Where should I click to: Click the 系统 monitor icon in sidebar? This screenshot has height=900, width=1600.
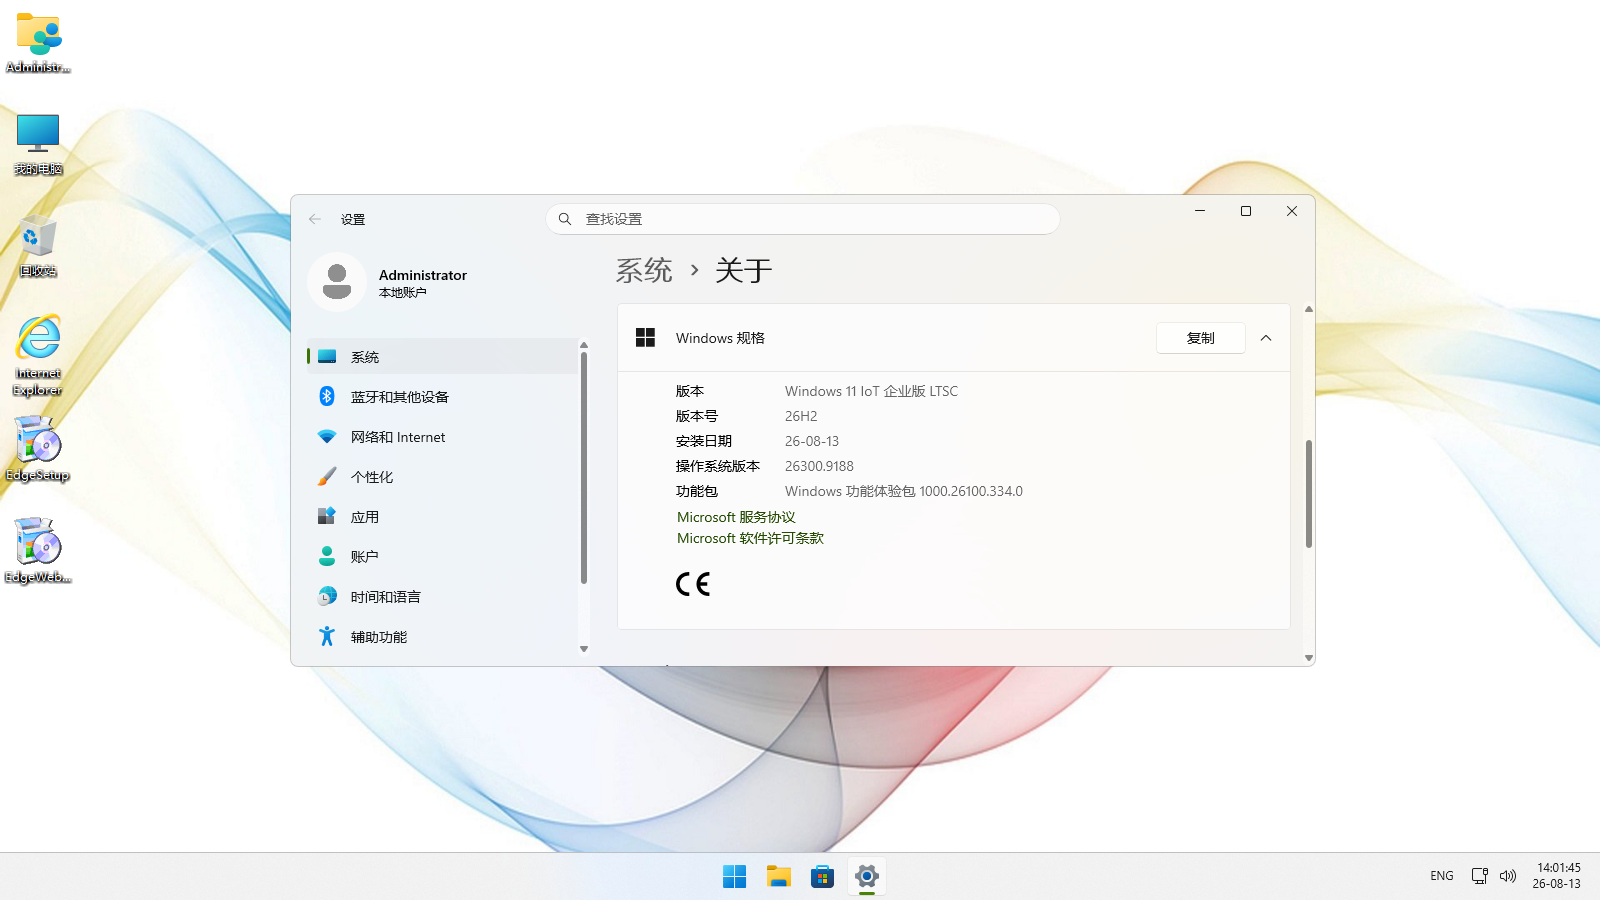click(327, 357)
